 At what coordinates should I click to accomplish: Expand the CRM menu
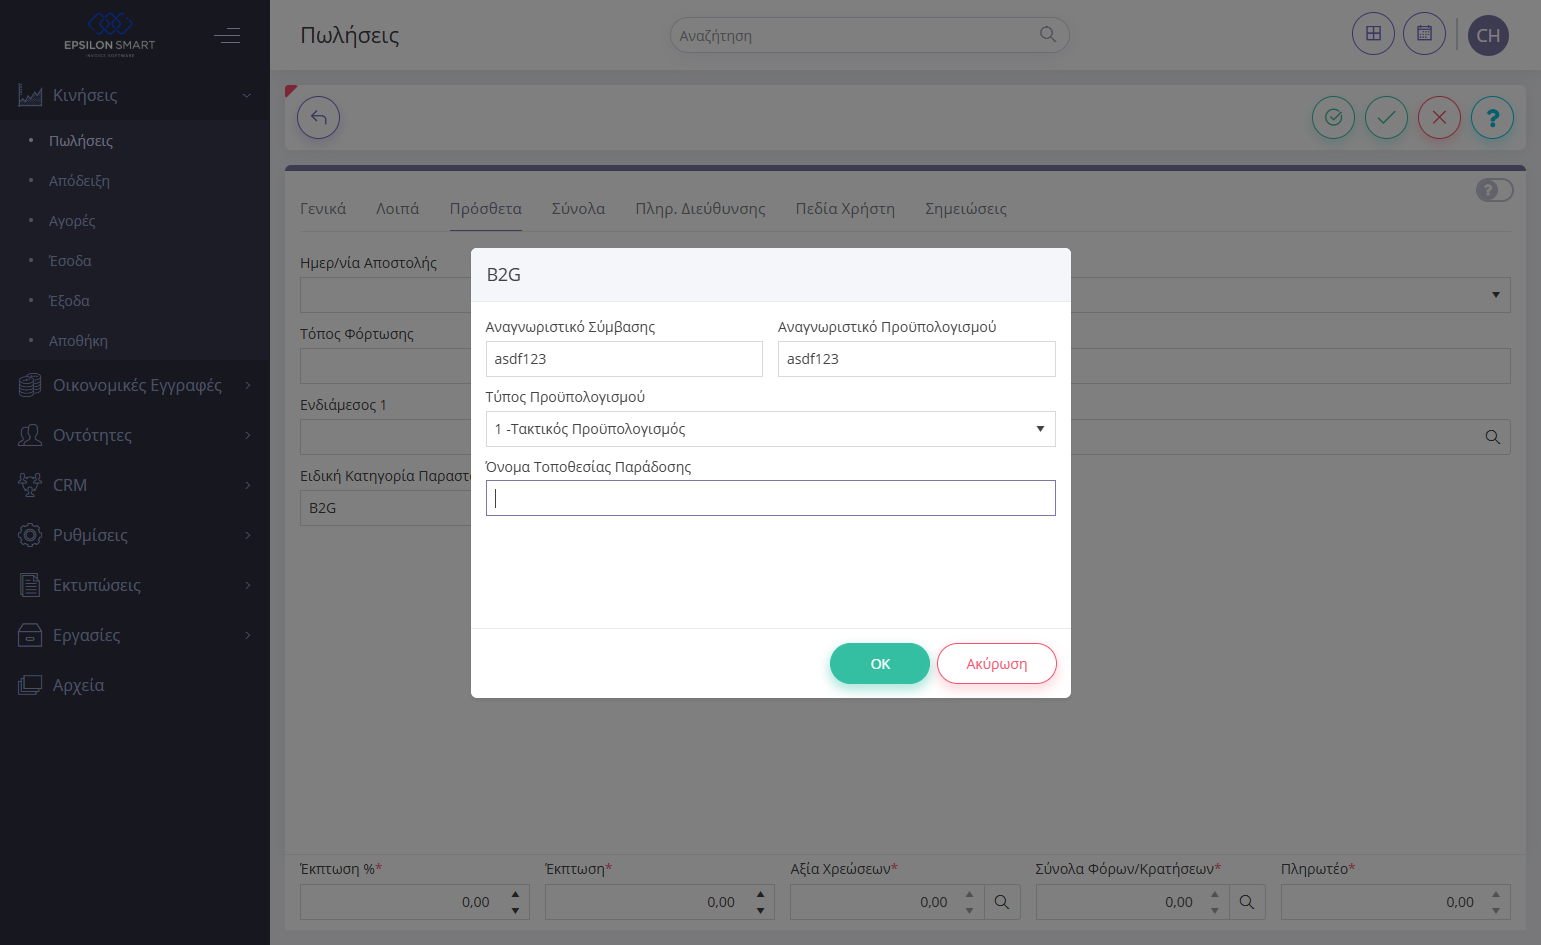(x=248, y=485)
